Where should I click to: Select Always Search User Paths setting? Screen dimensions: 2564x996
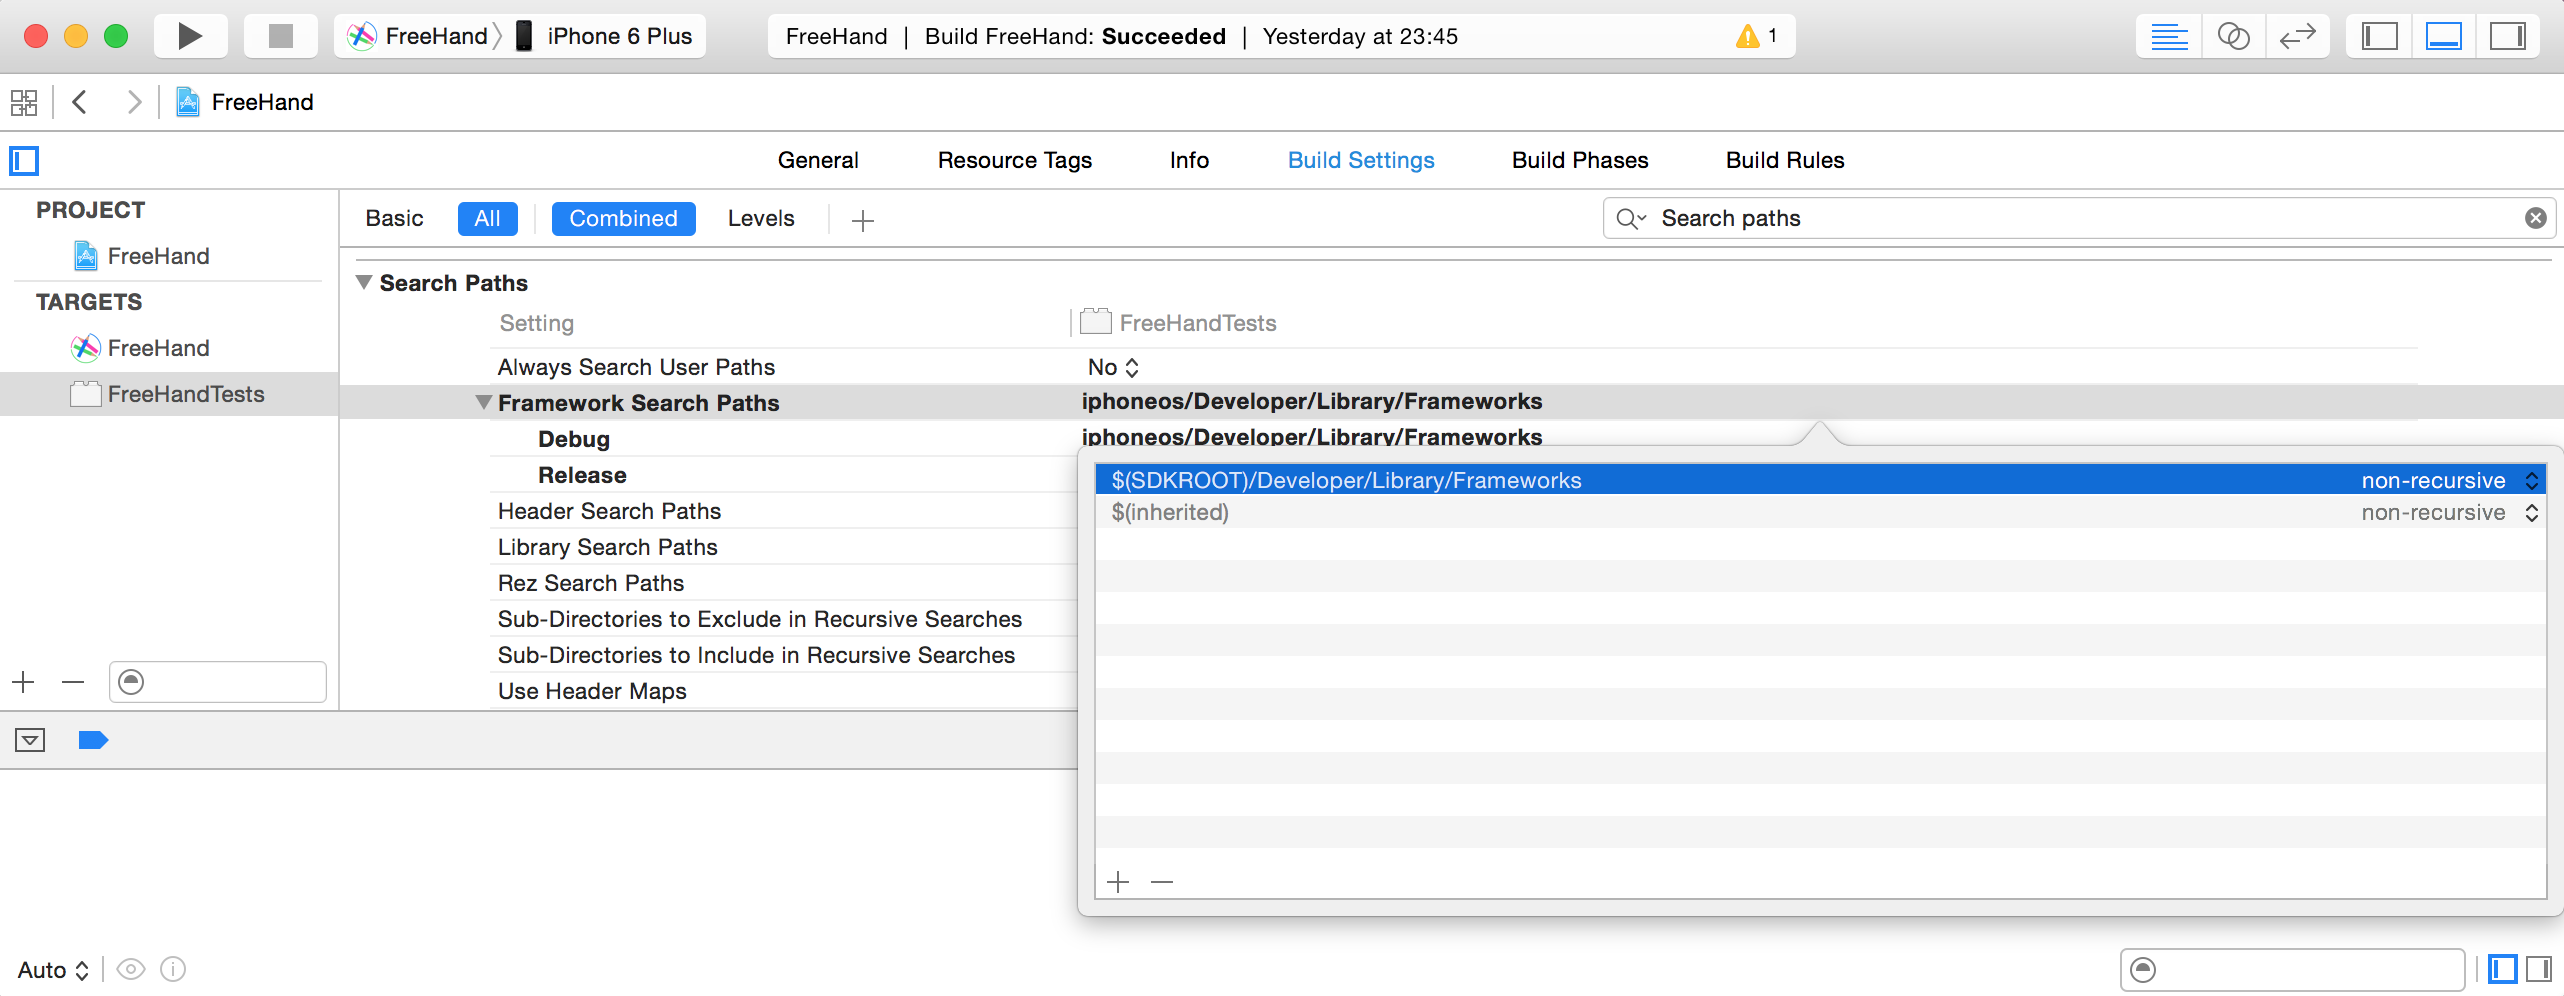pyautogui.click(x=636, y=367)
